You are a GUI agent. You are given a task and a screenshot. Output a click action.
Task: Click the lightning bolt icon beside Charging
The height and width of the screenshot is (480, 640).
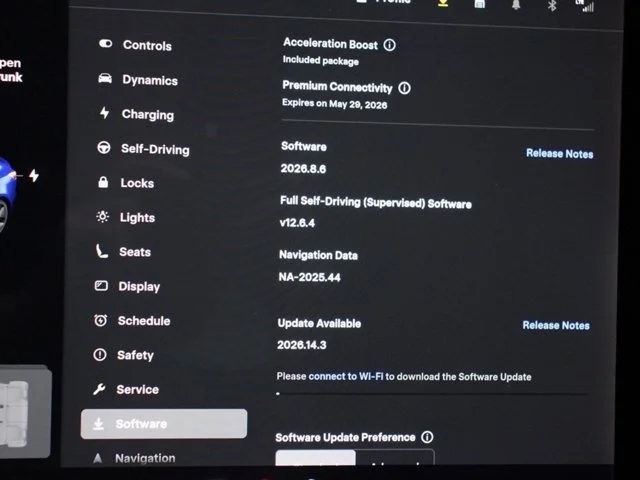104,113
